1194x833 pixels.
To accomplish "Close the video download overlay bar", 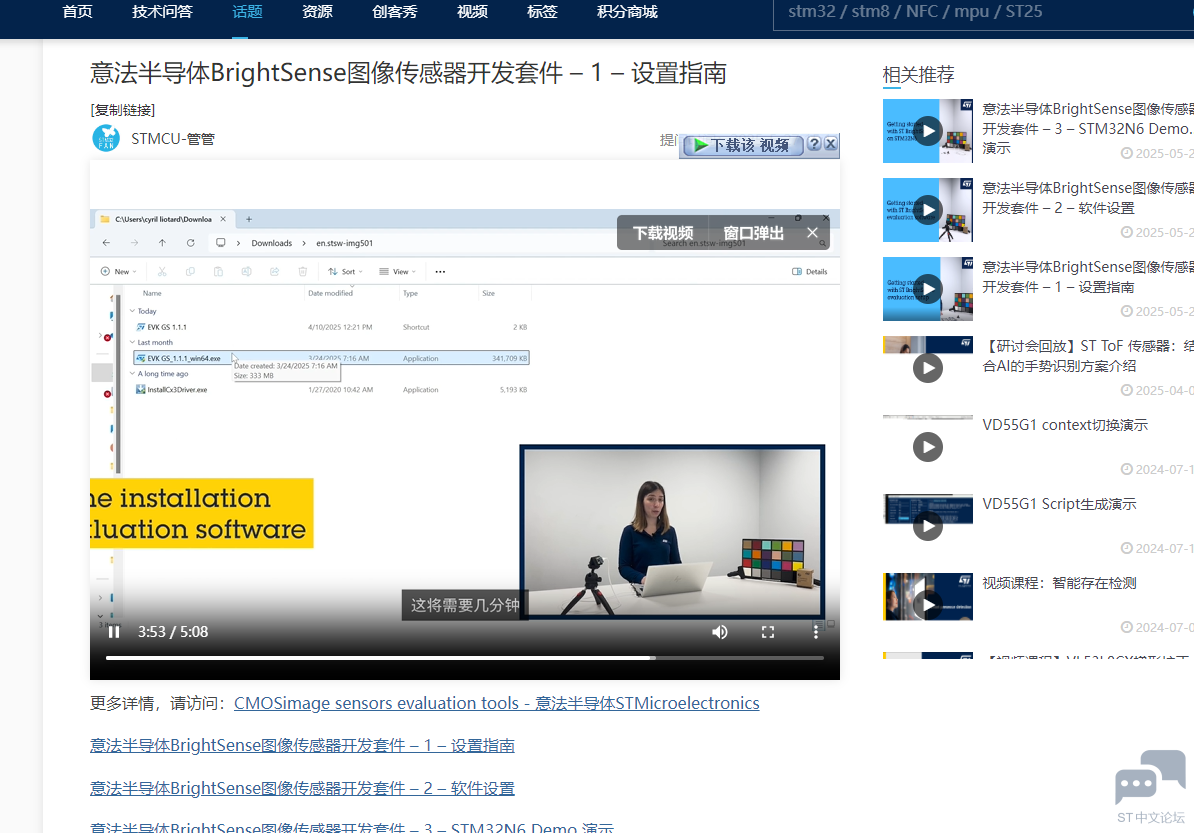I will [812, 233].
